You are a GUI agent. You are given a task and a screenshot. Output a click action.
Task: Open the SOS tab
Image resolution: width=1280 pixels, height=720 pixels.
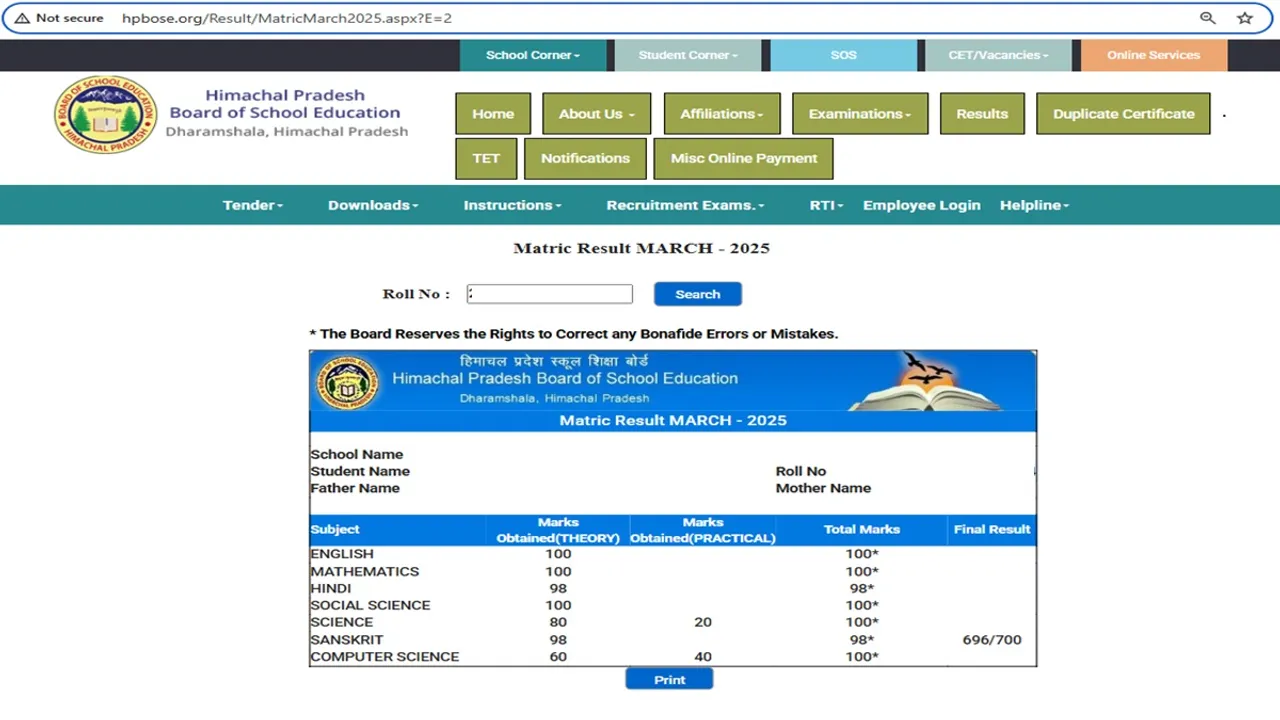(x=843, y=55)
